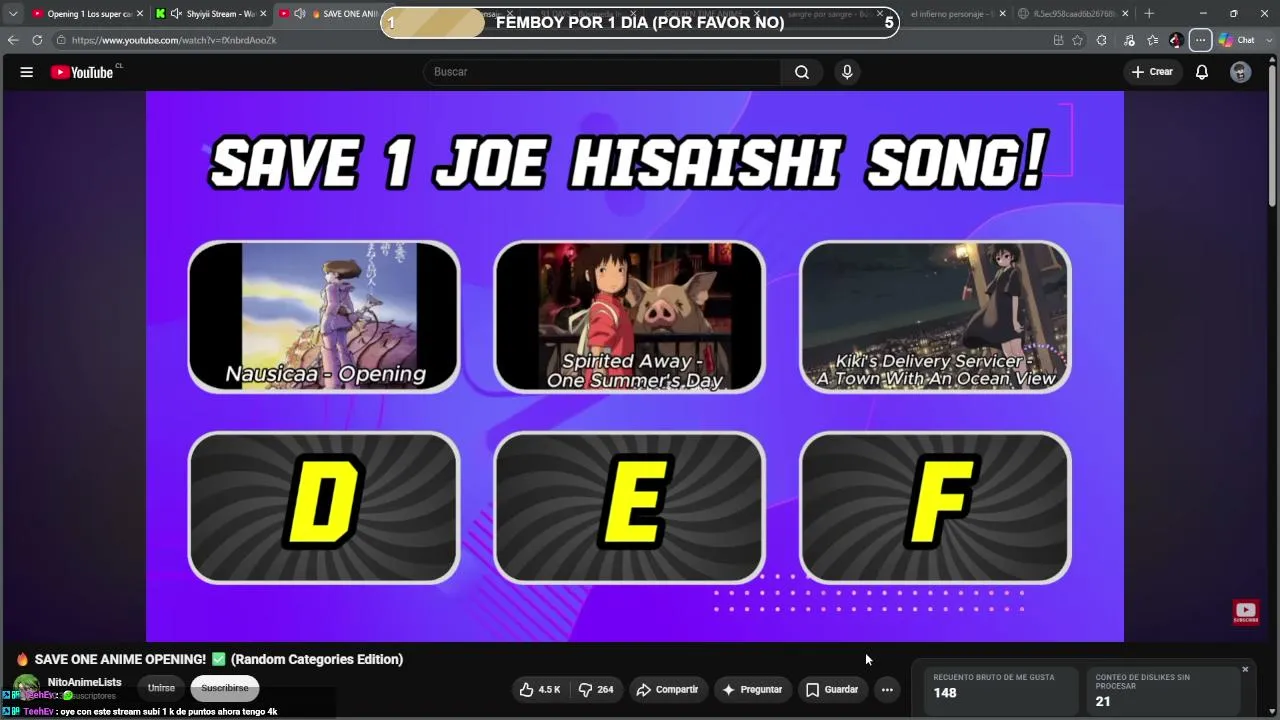Choose the hidden card labeled E

[x=630, y=507]
